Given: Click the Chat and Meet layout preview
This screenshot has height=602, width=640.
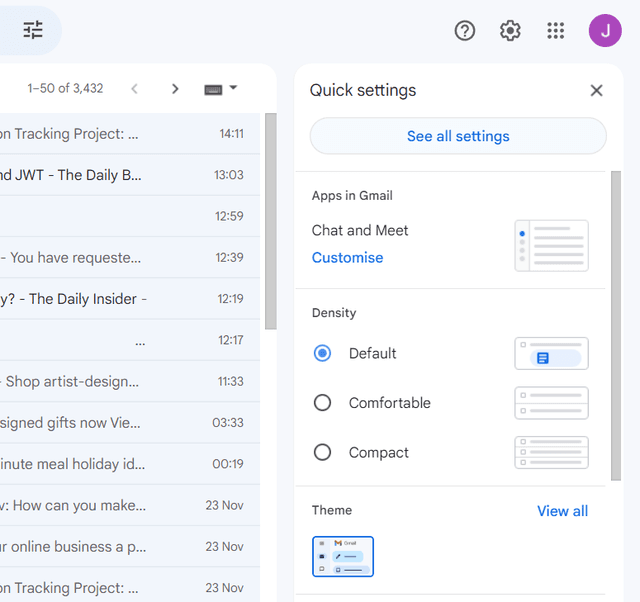Looking at the screenshot, I should [x=551, y=246].
